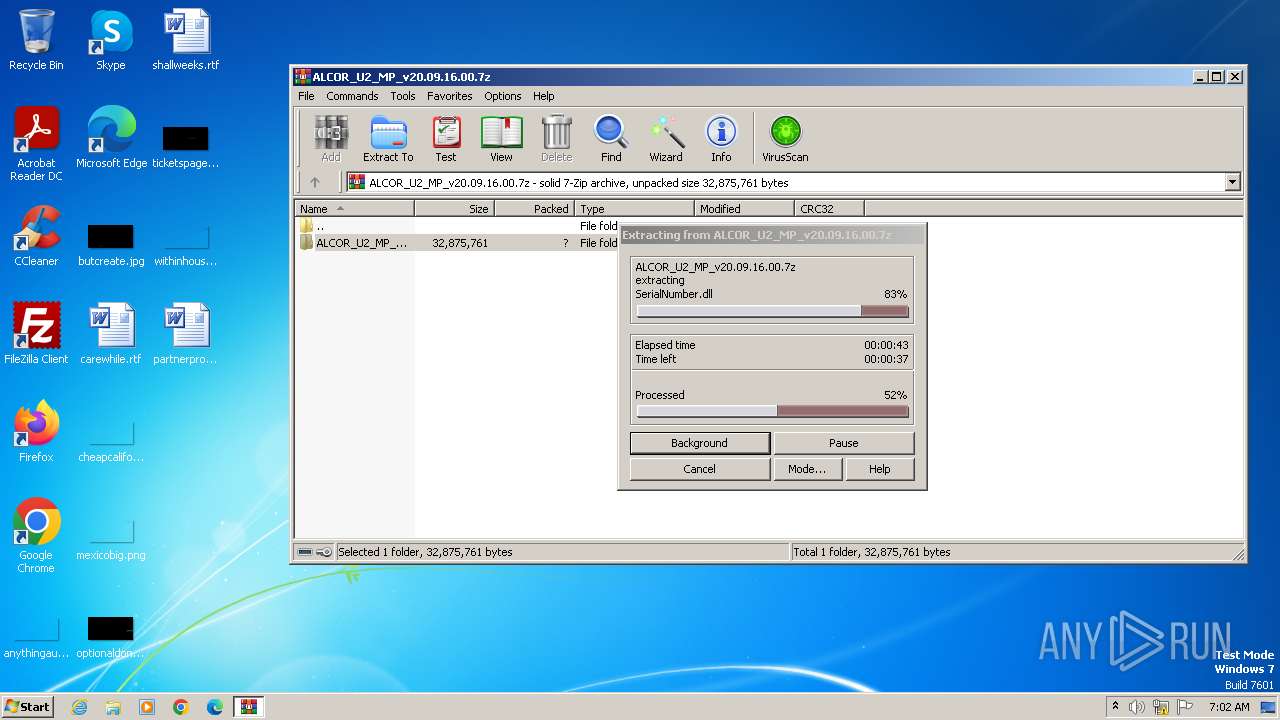1280x720 pixels.
Task: Sort file list by Name column
Action: click(354, 209)
